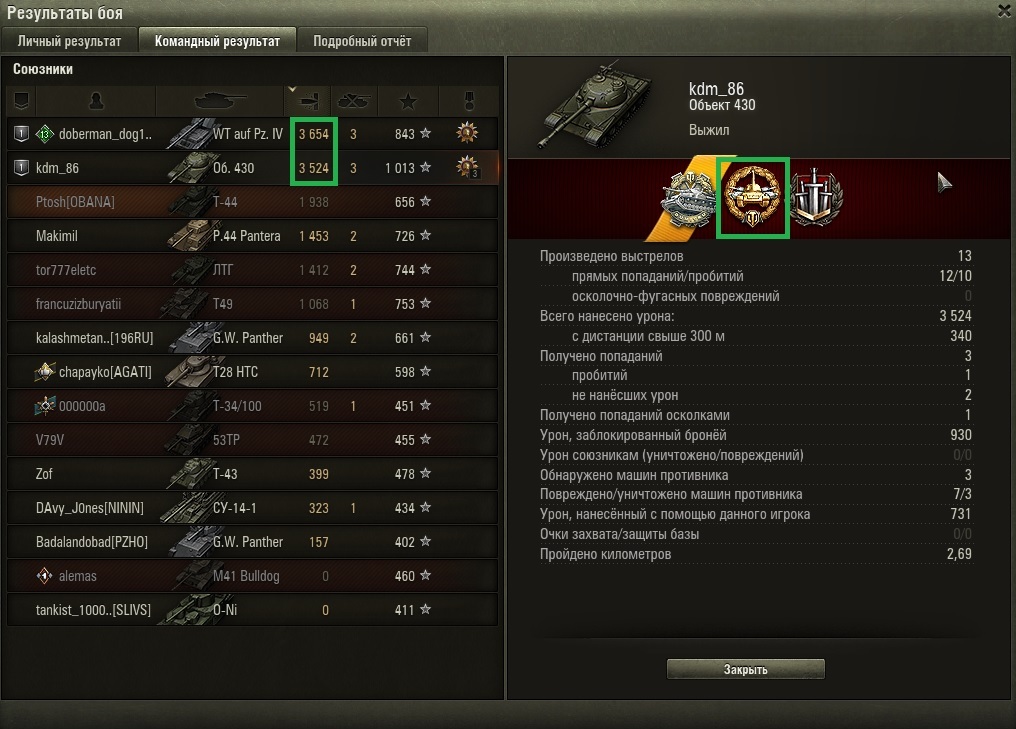1016x729 pixels.
Task: Sort by player name silhouette icon
Action: (96, 101)
